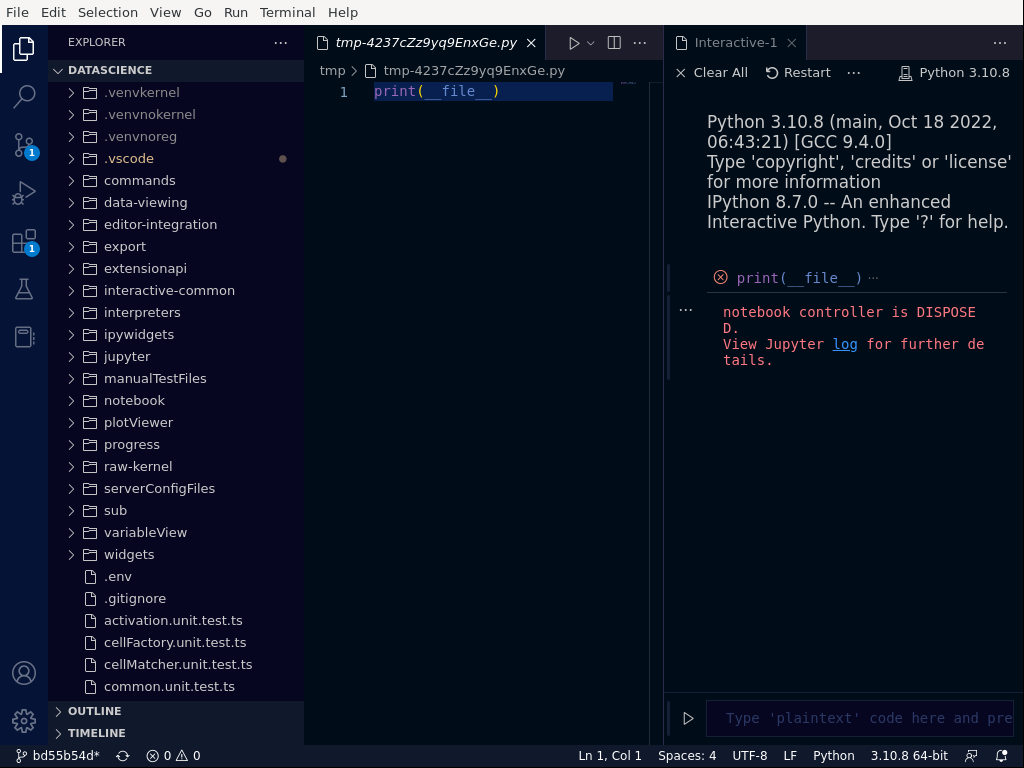The width and height of the screenshot is (1024, 768).
Task: Click the print(__file__) code line in the editor
Action: tap(436, 91)
